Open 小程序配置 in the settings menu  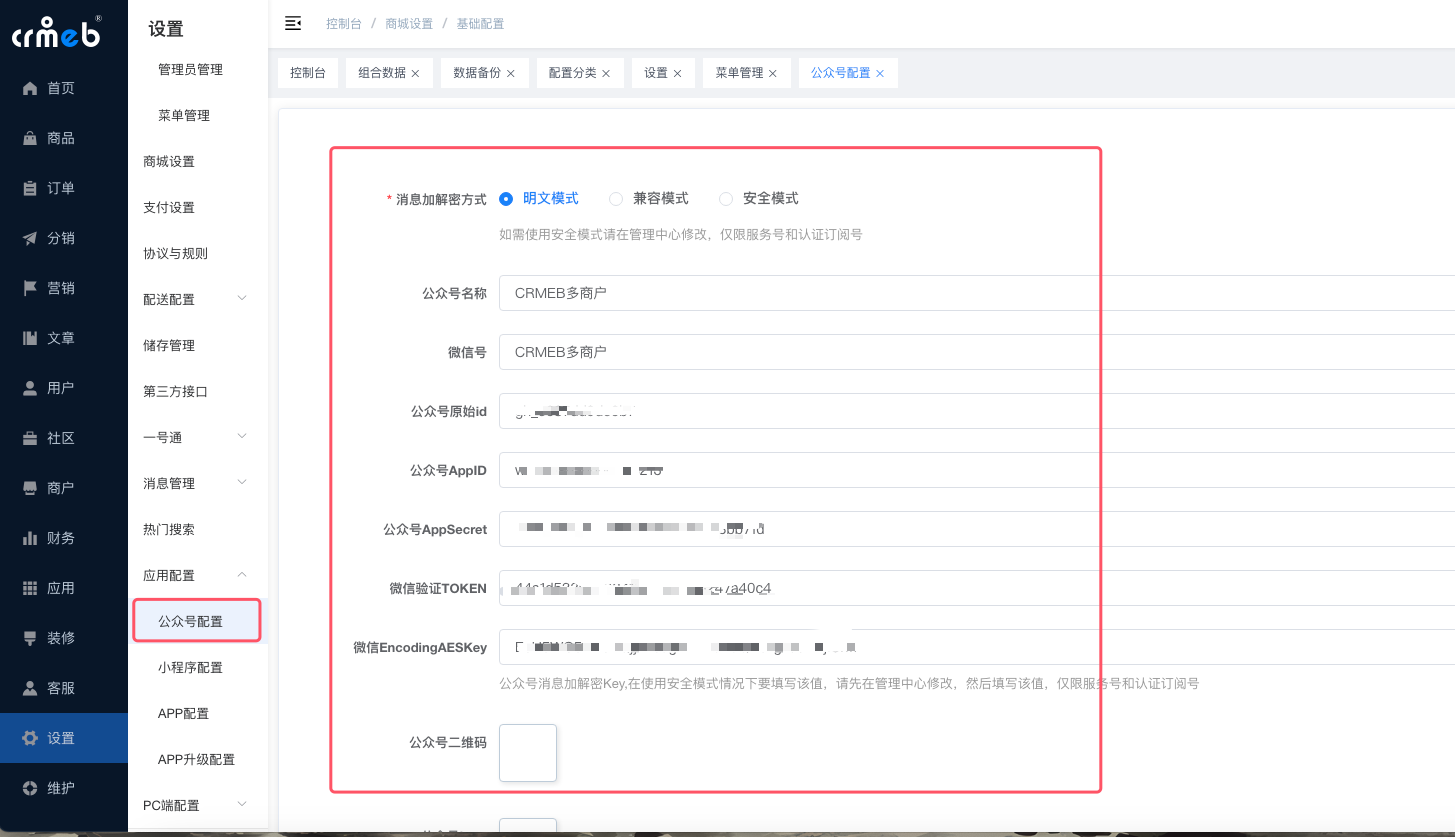(x=190, y=667)
